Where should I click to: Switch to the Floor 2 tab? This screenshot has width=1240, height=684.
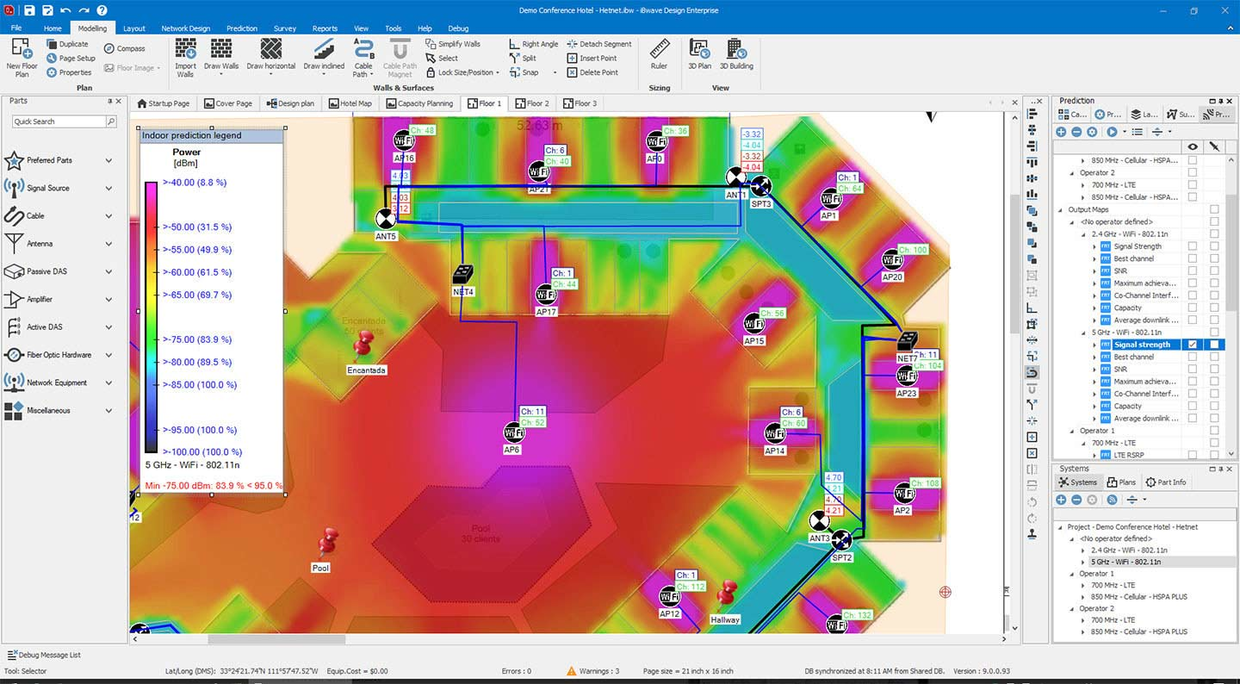532,103
